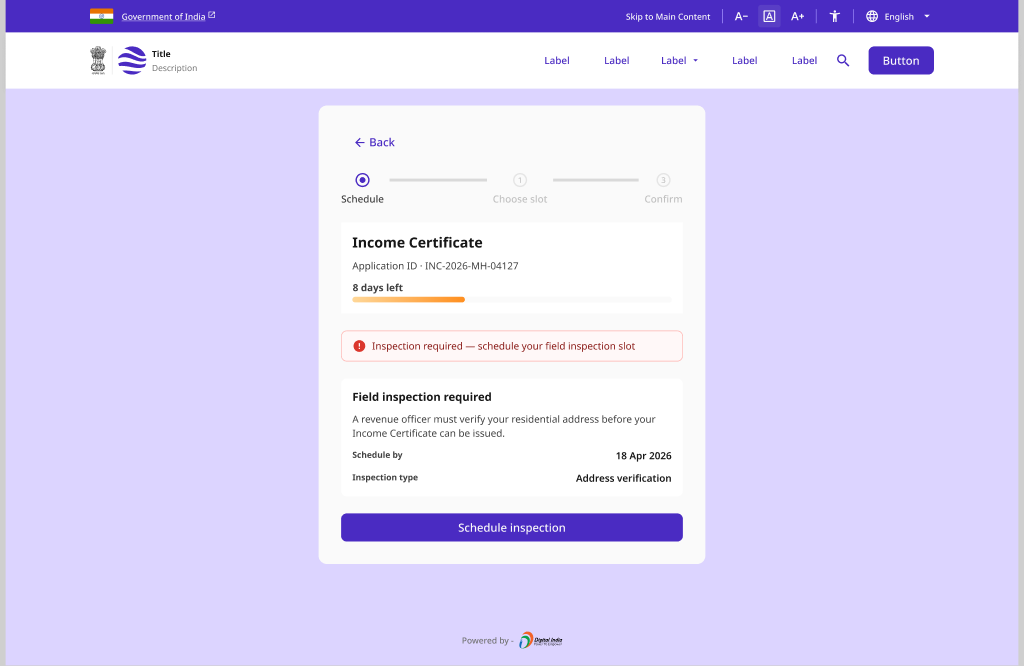Increase font size with A+ icon
The image size is (1024, 666).
tap(797, 16)
